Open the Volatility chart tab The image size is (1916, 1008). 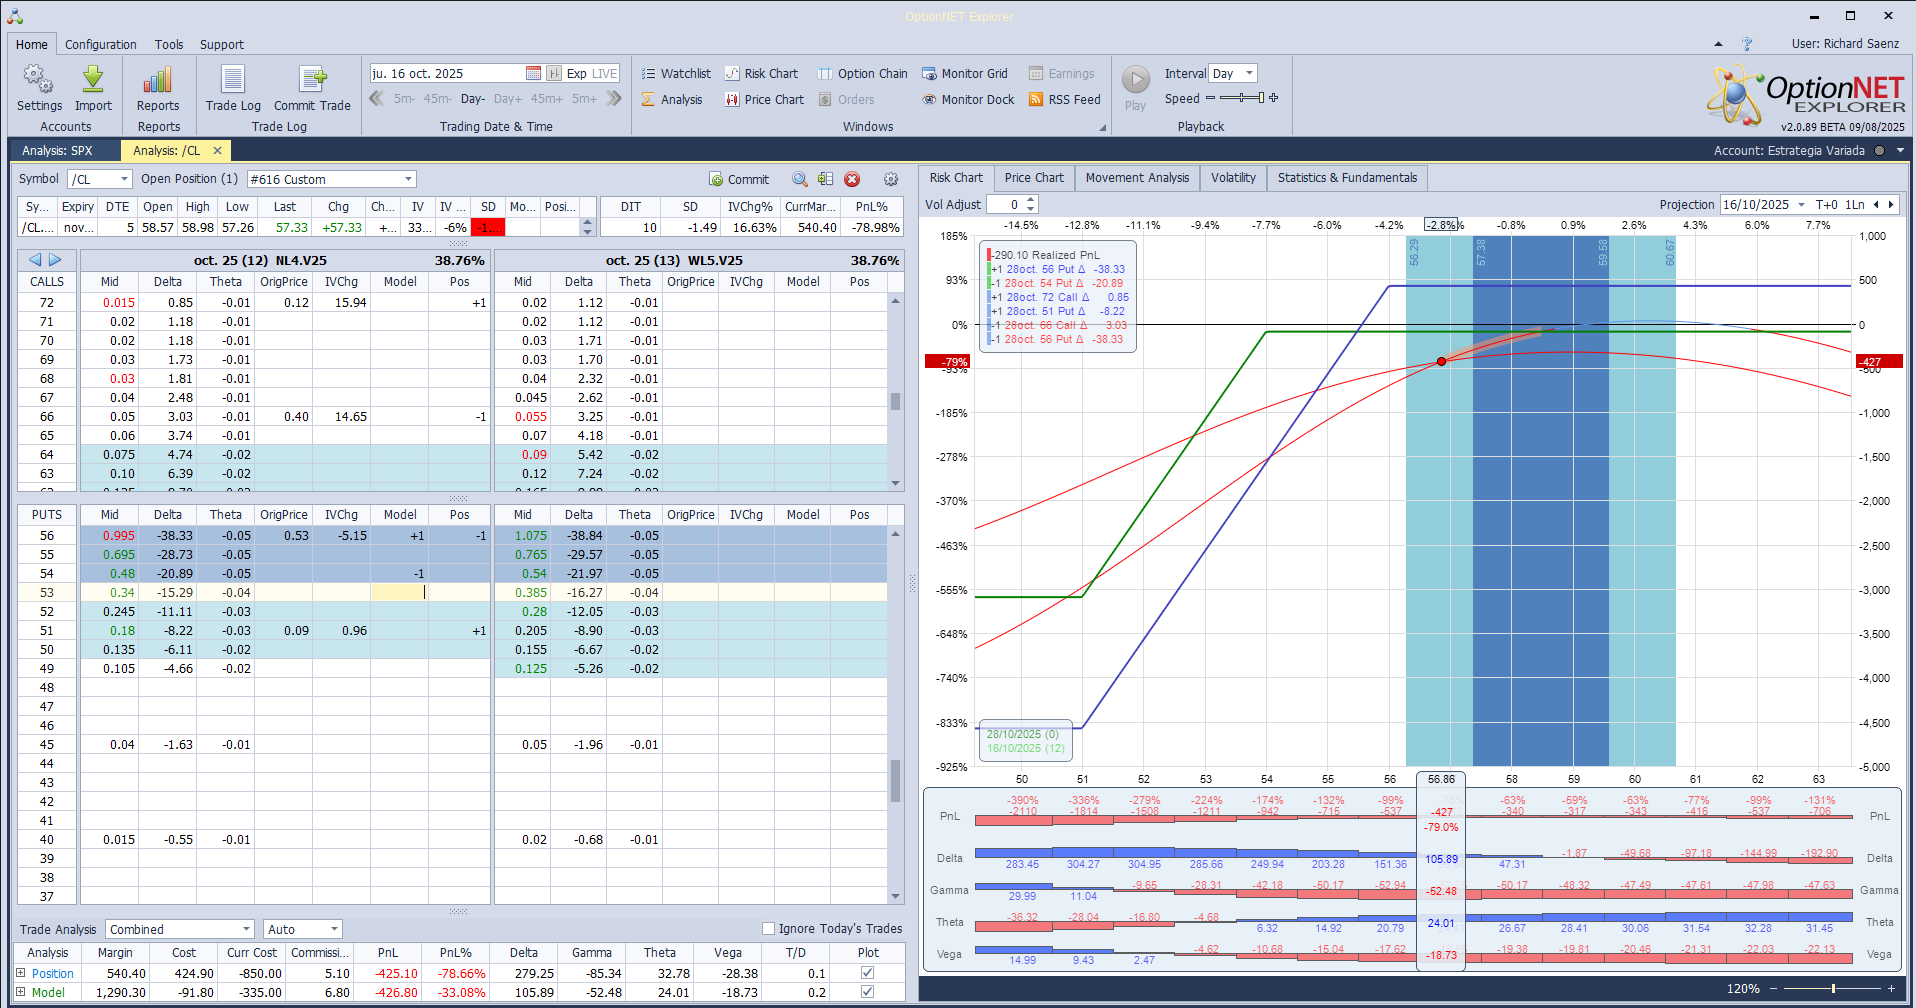point(1233,178)
